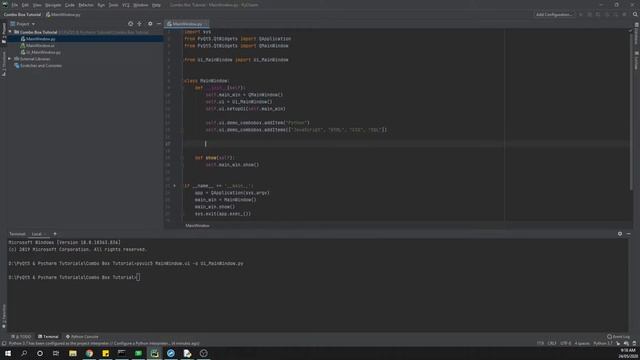Open the Tools menu
640x360 pixels.
[x=113, y=5]
